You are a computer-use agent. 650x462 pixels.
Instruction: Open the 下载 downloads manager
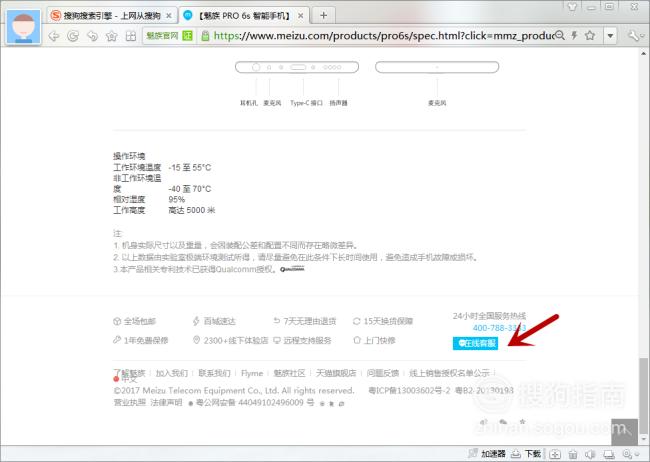pos(526,454)
